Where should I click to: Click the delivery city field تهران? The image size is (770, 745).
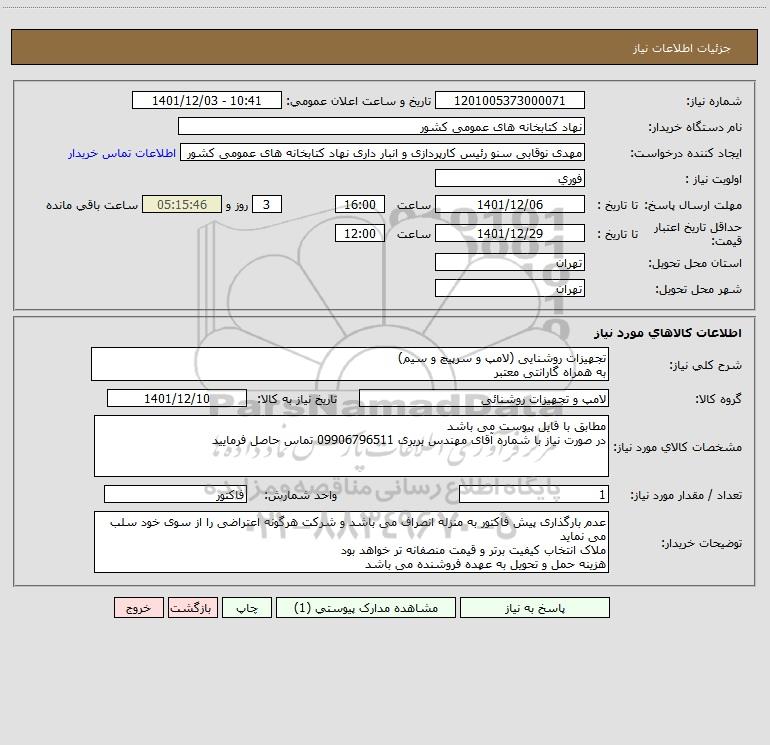[510, 288]
